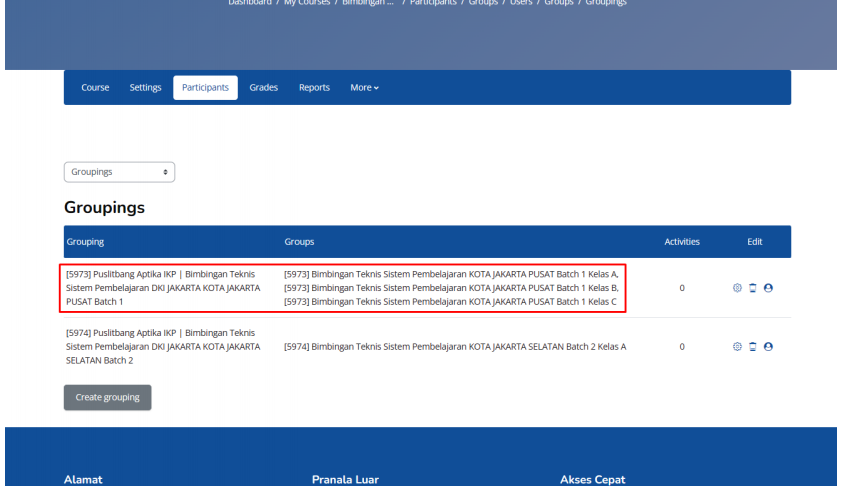Click trash icon for 5974 Jakarta Selatan grouping
The height and width of the screenshot is (486, 851).
click(753, 347)
